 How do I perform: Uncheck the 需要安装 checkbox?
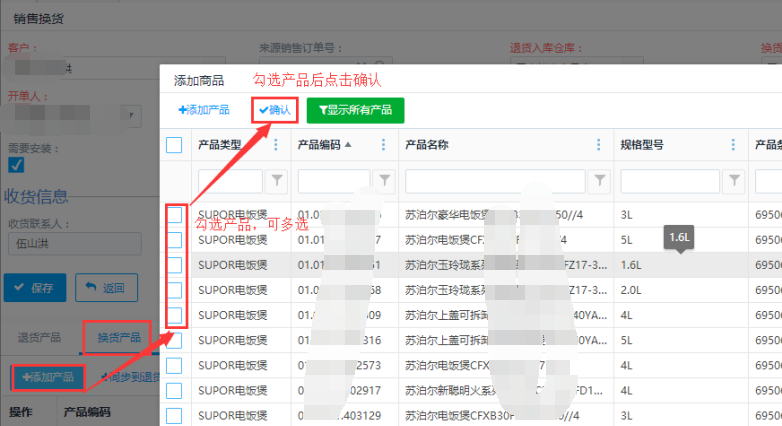point(16,165)
